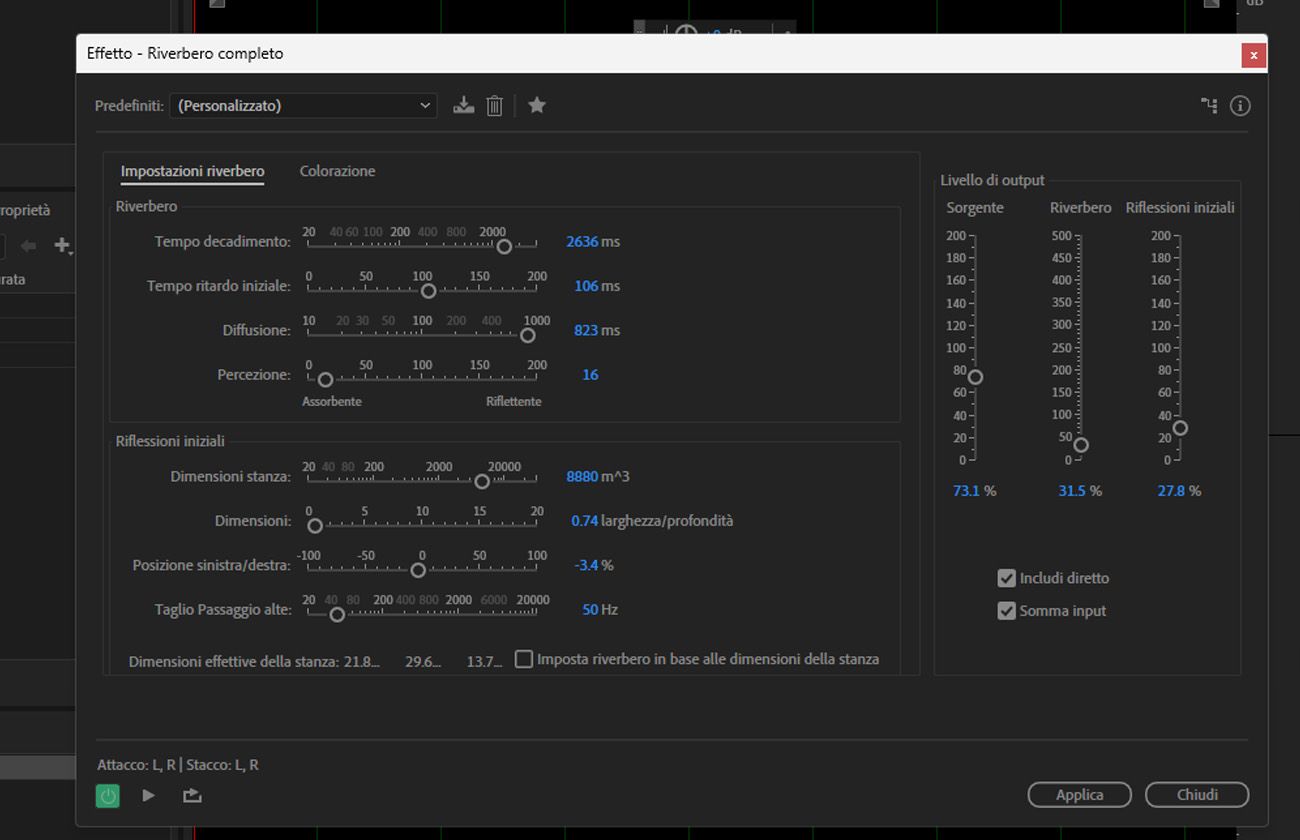Click the plus icon in the background panel
Image resolution: width=1300 pixels, height=840 pixels.
pos(62,245)
